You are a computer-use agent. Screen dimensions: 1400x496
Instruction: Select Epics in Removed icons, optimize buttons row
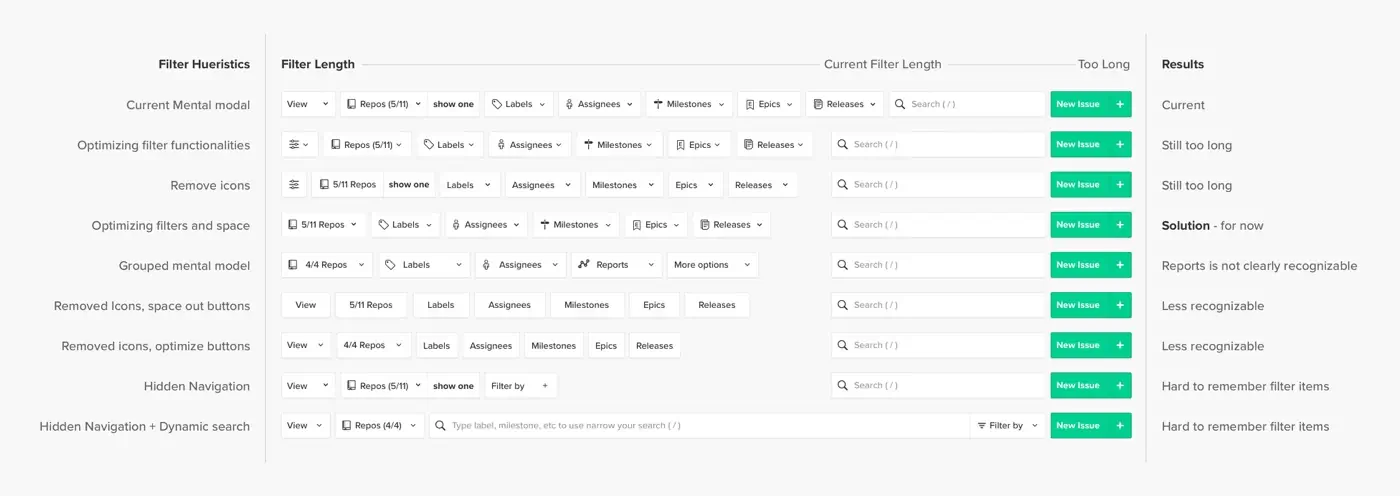(606, 345)
